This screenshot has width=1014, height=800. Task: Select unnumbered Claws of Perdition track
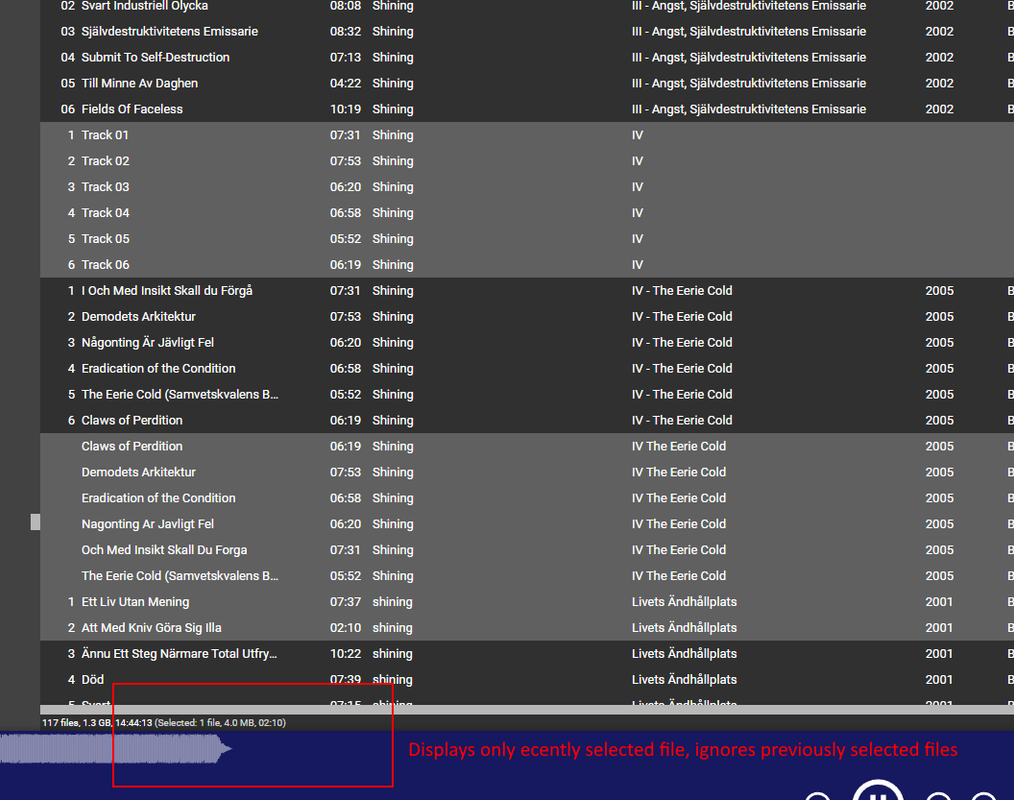(527, 446)
